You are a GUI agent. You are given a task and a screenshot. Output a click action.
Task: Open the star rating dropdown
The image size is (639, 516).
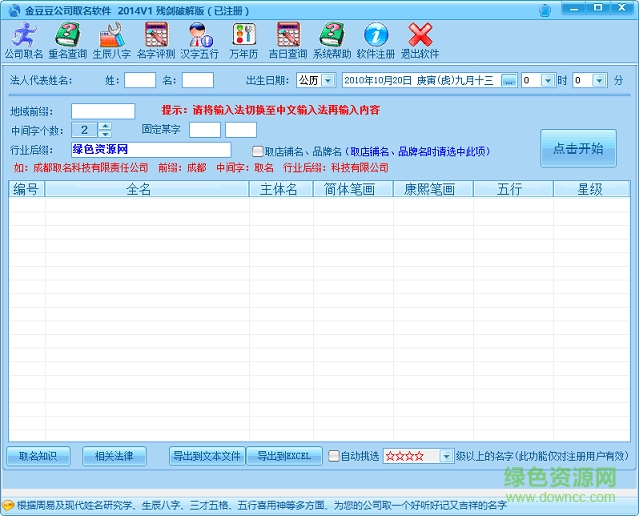pos(446,456)
